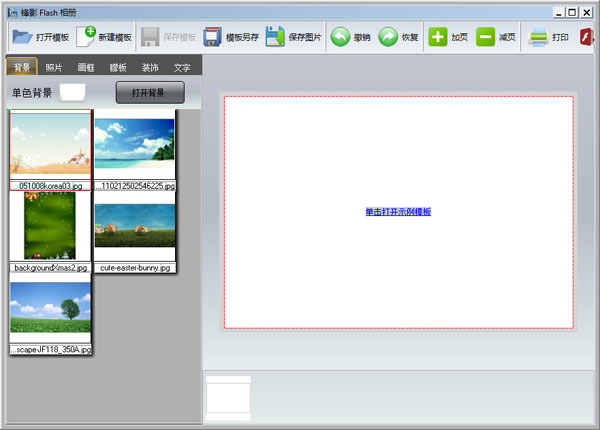Viewport: 600px width, 430px height.
Task: Pick the white 单色背景 color swatch
Action: (73, 93)
